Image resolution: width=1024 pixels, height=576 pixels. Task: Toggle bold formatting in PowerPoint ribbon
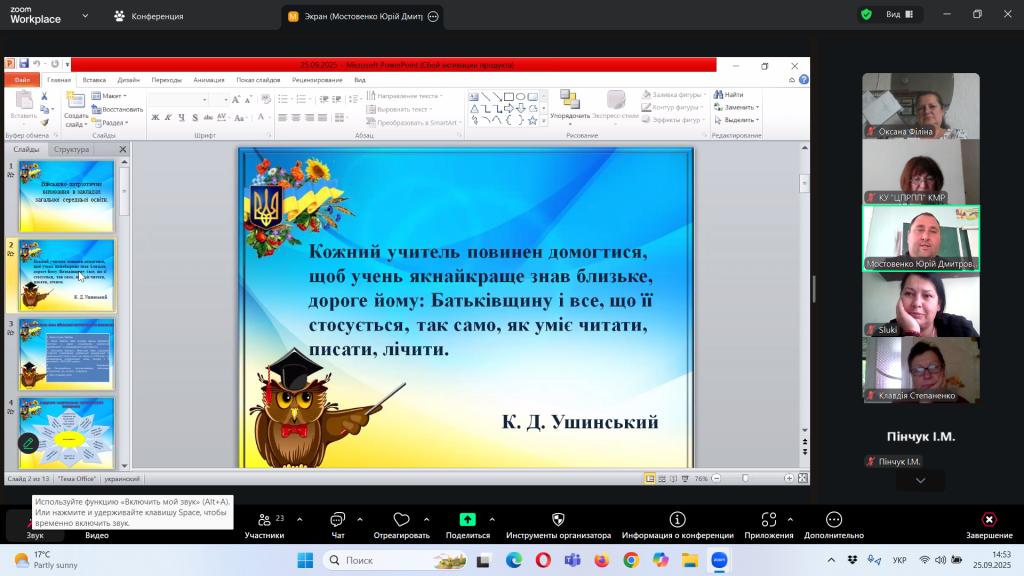click(155, 117)
